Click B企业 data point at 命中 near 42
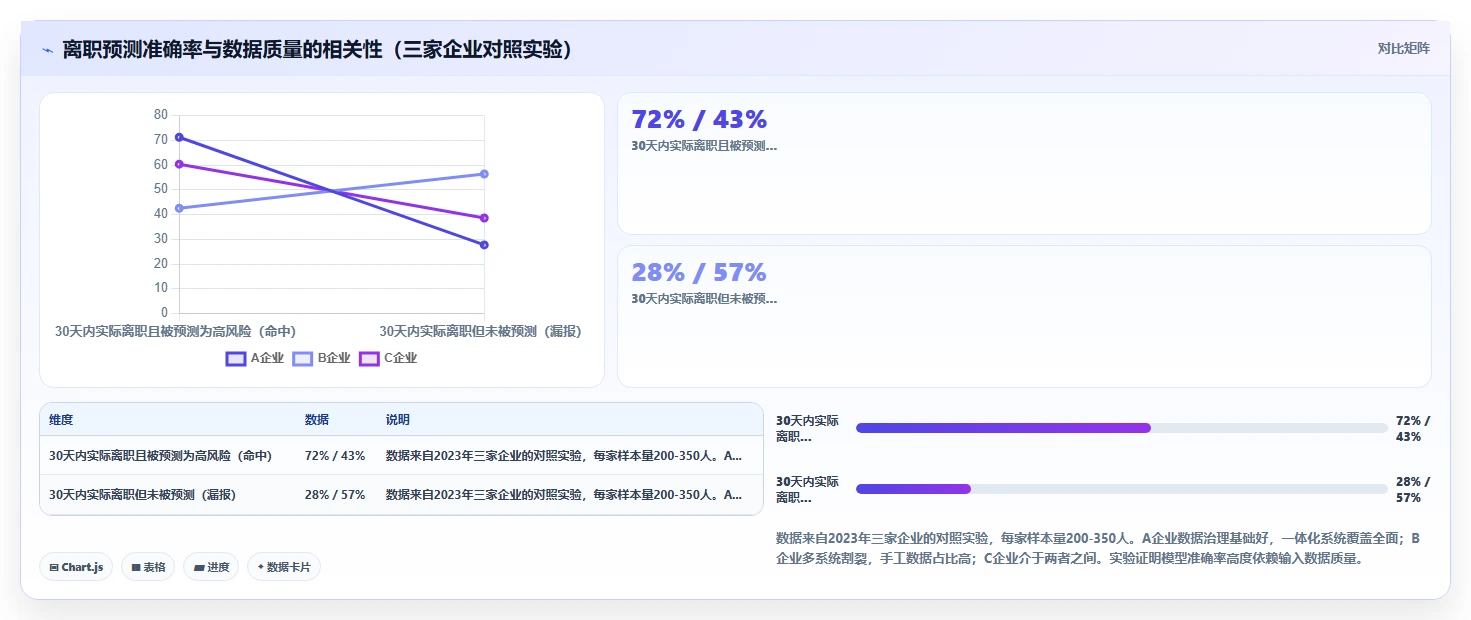This screenshot has width=1471, height=620. pos(179,208)
